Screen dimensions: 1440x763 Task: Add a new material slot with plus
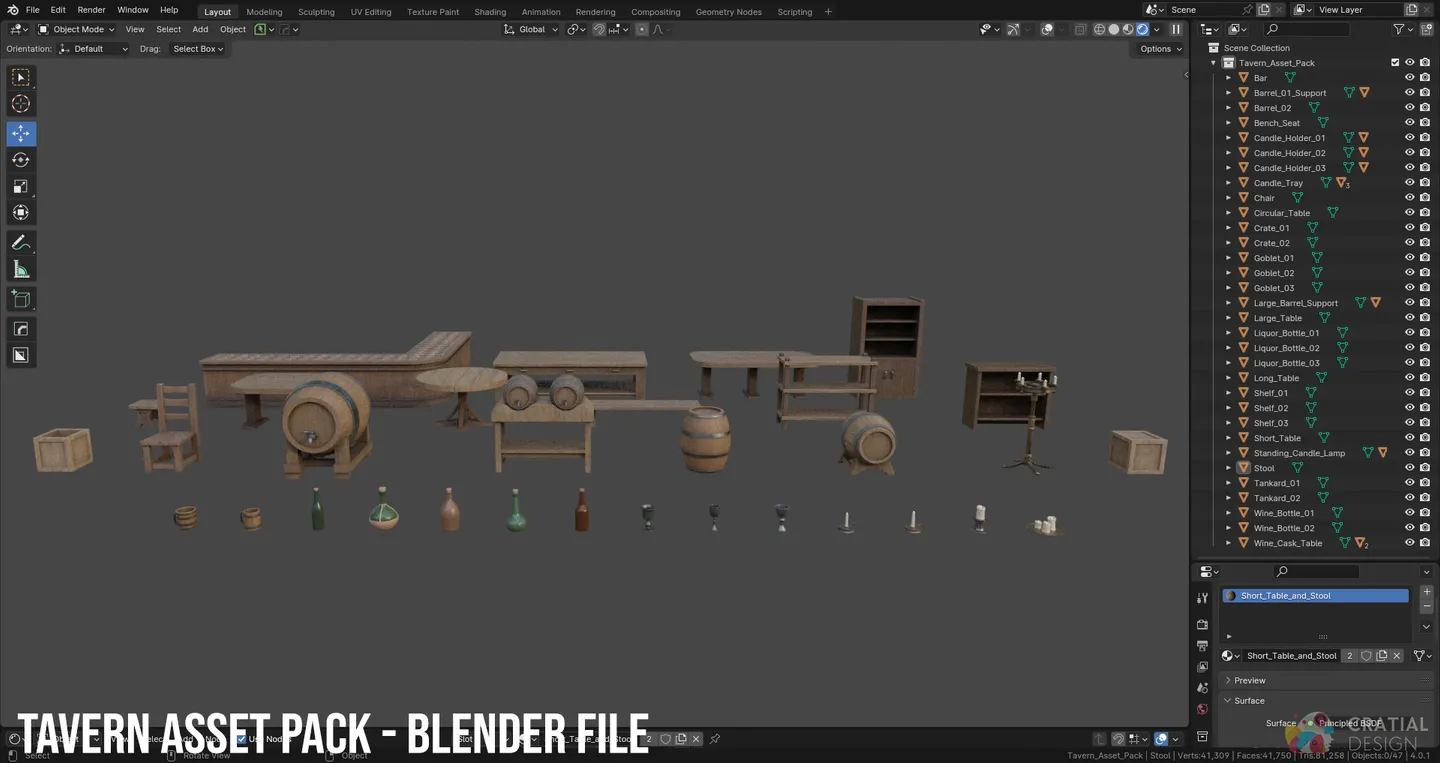coord(1427,592)
